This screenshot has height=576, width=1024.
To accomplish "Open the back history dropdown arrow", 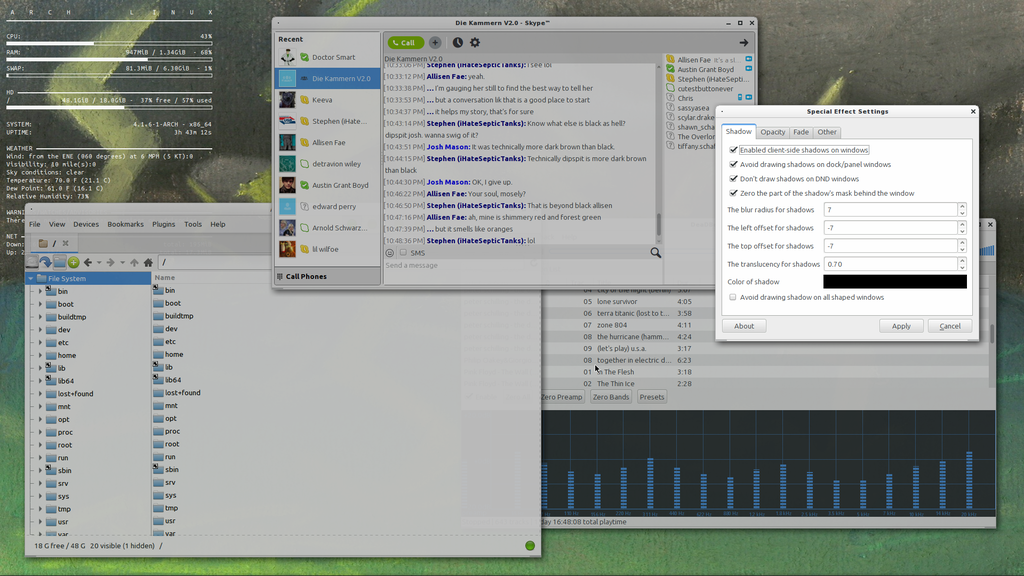I will click(98, 263).
